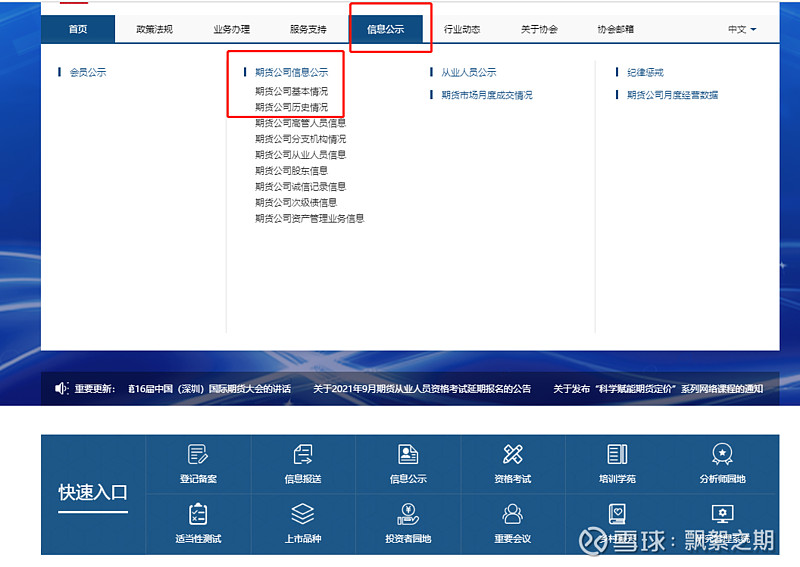Select 期货公司历史情况

(291, 107)
